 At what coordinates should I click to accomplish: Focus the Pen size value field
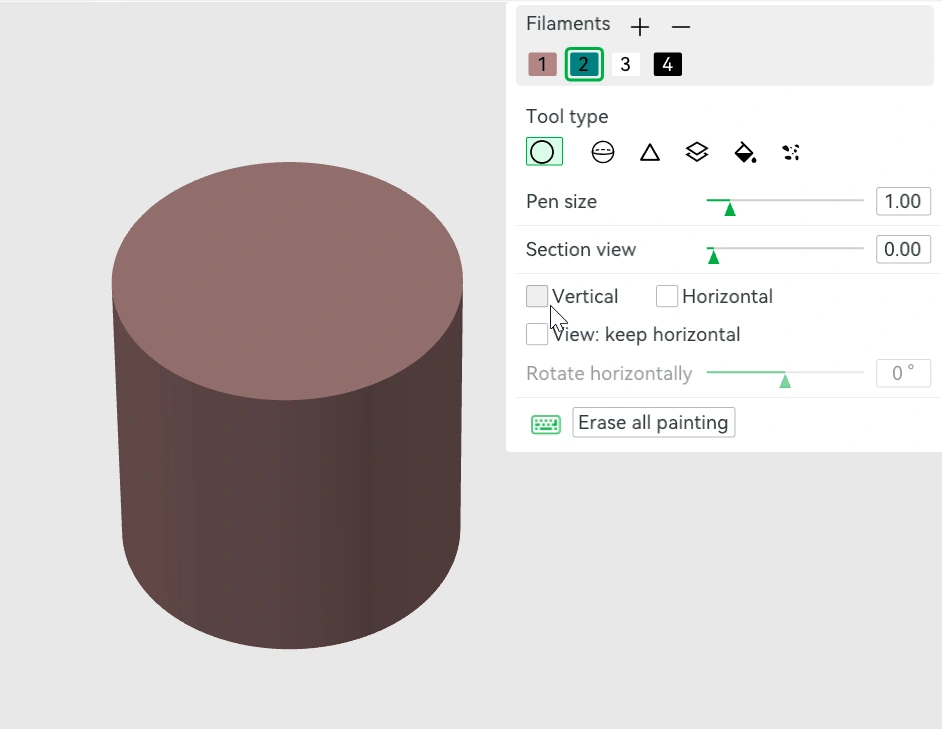click(903, 201)
